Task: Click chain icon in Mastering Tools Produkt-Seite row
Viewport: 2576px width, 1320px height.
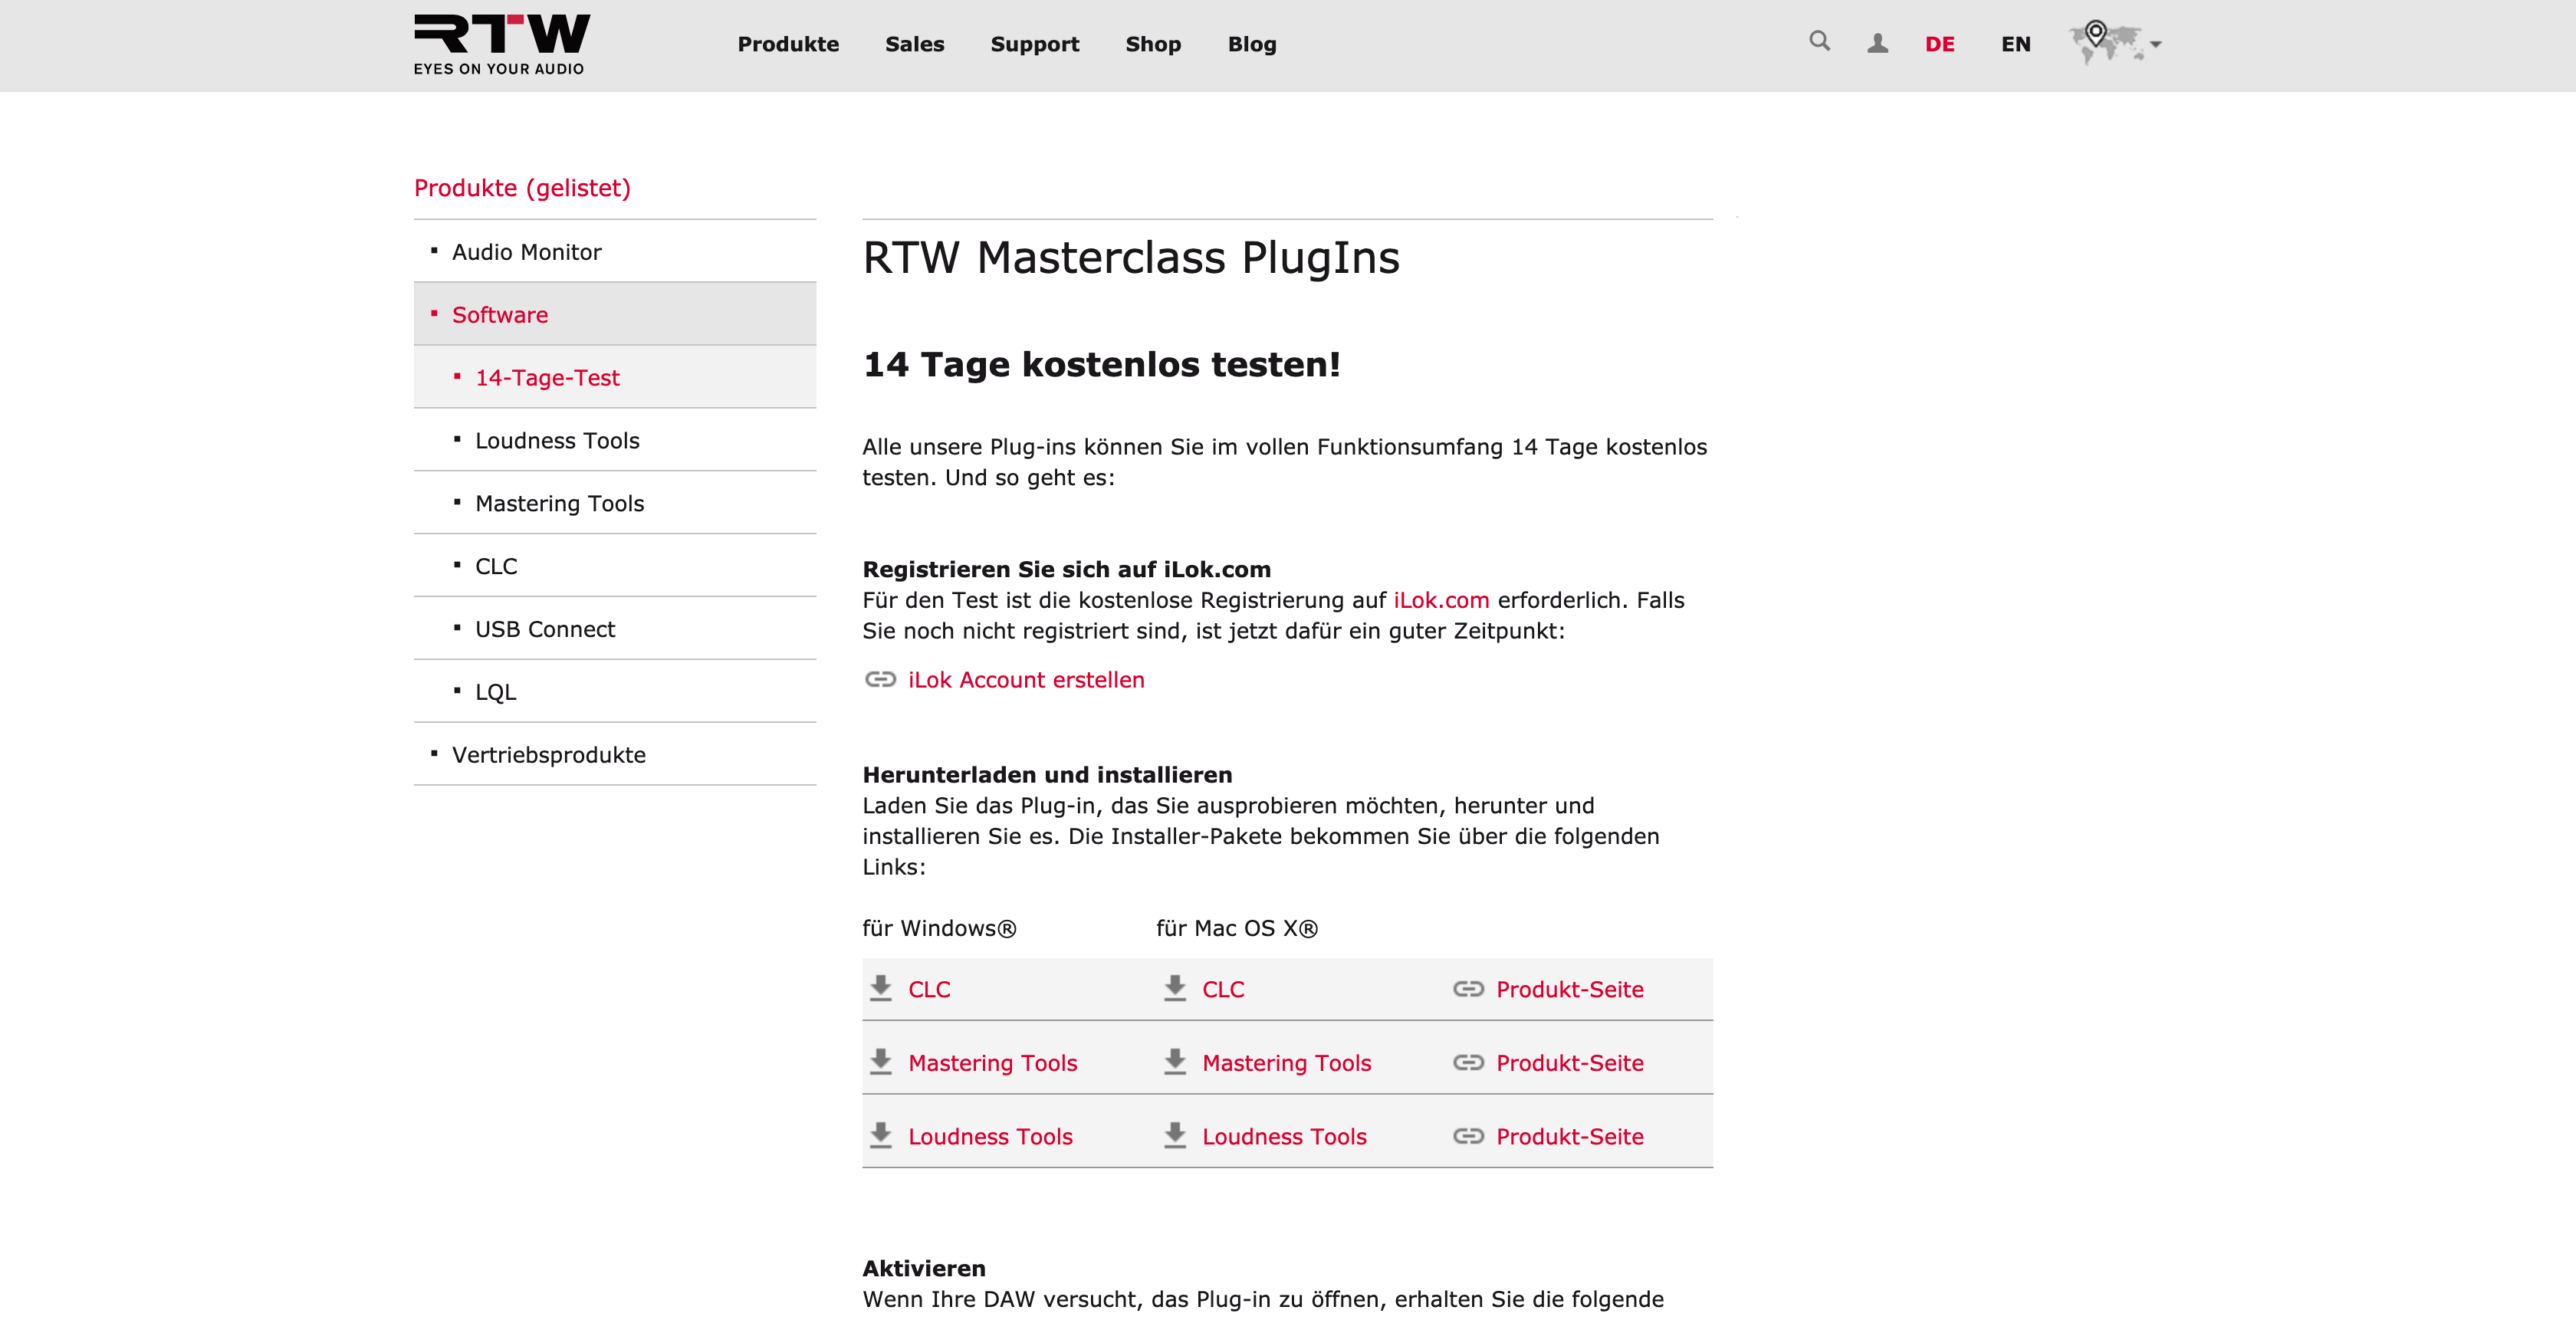Action: pyautogui.click(x=1468, y=1062)
